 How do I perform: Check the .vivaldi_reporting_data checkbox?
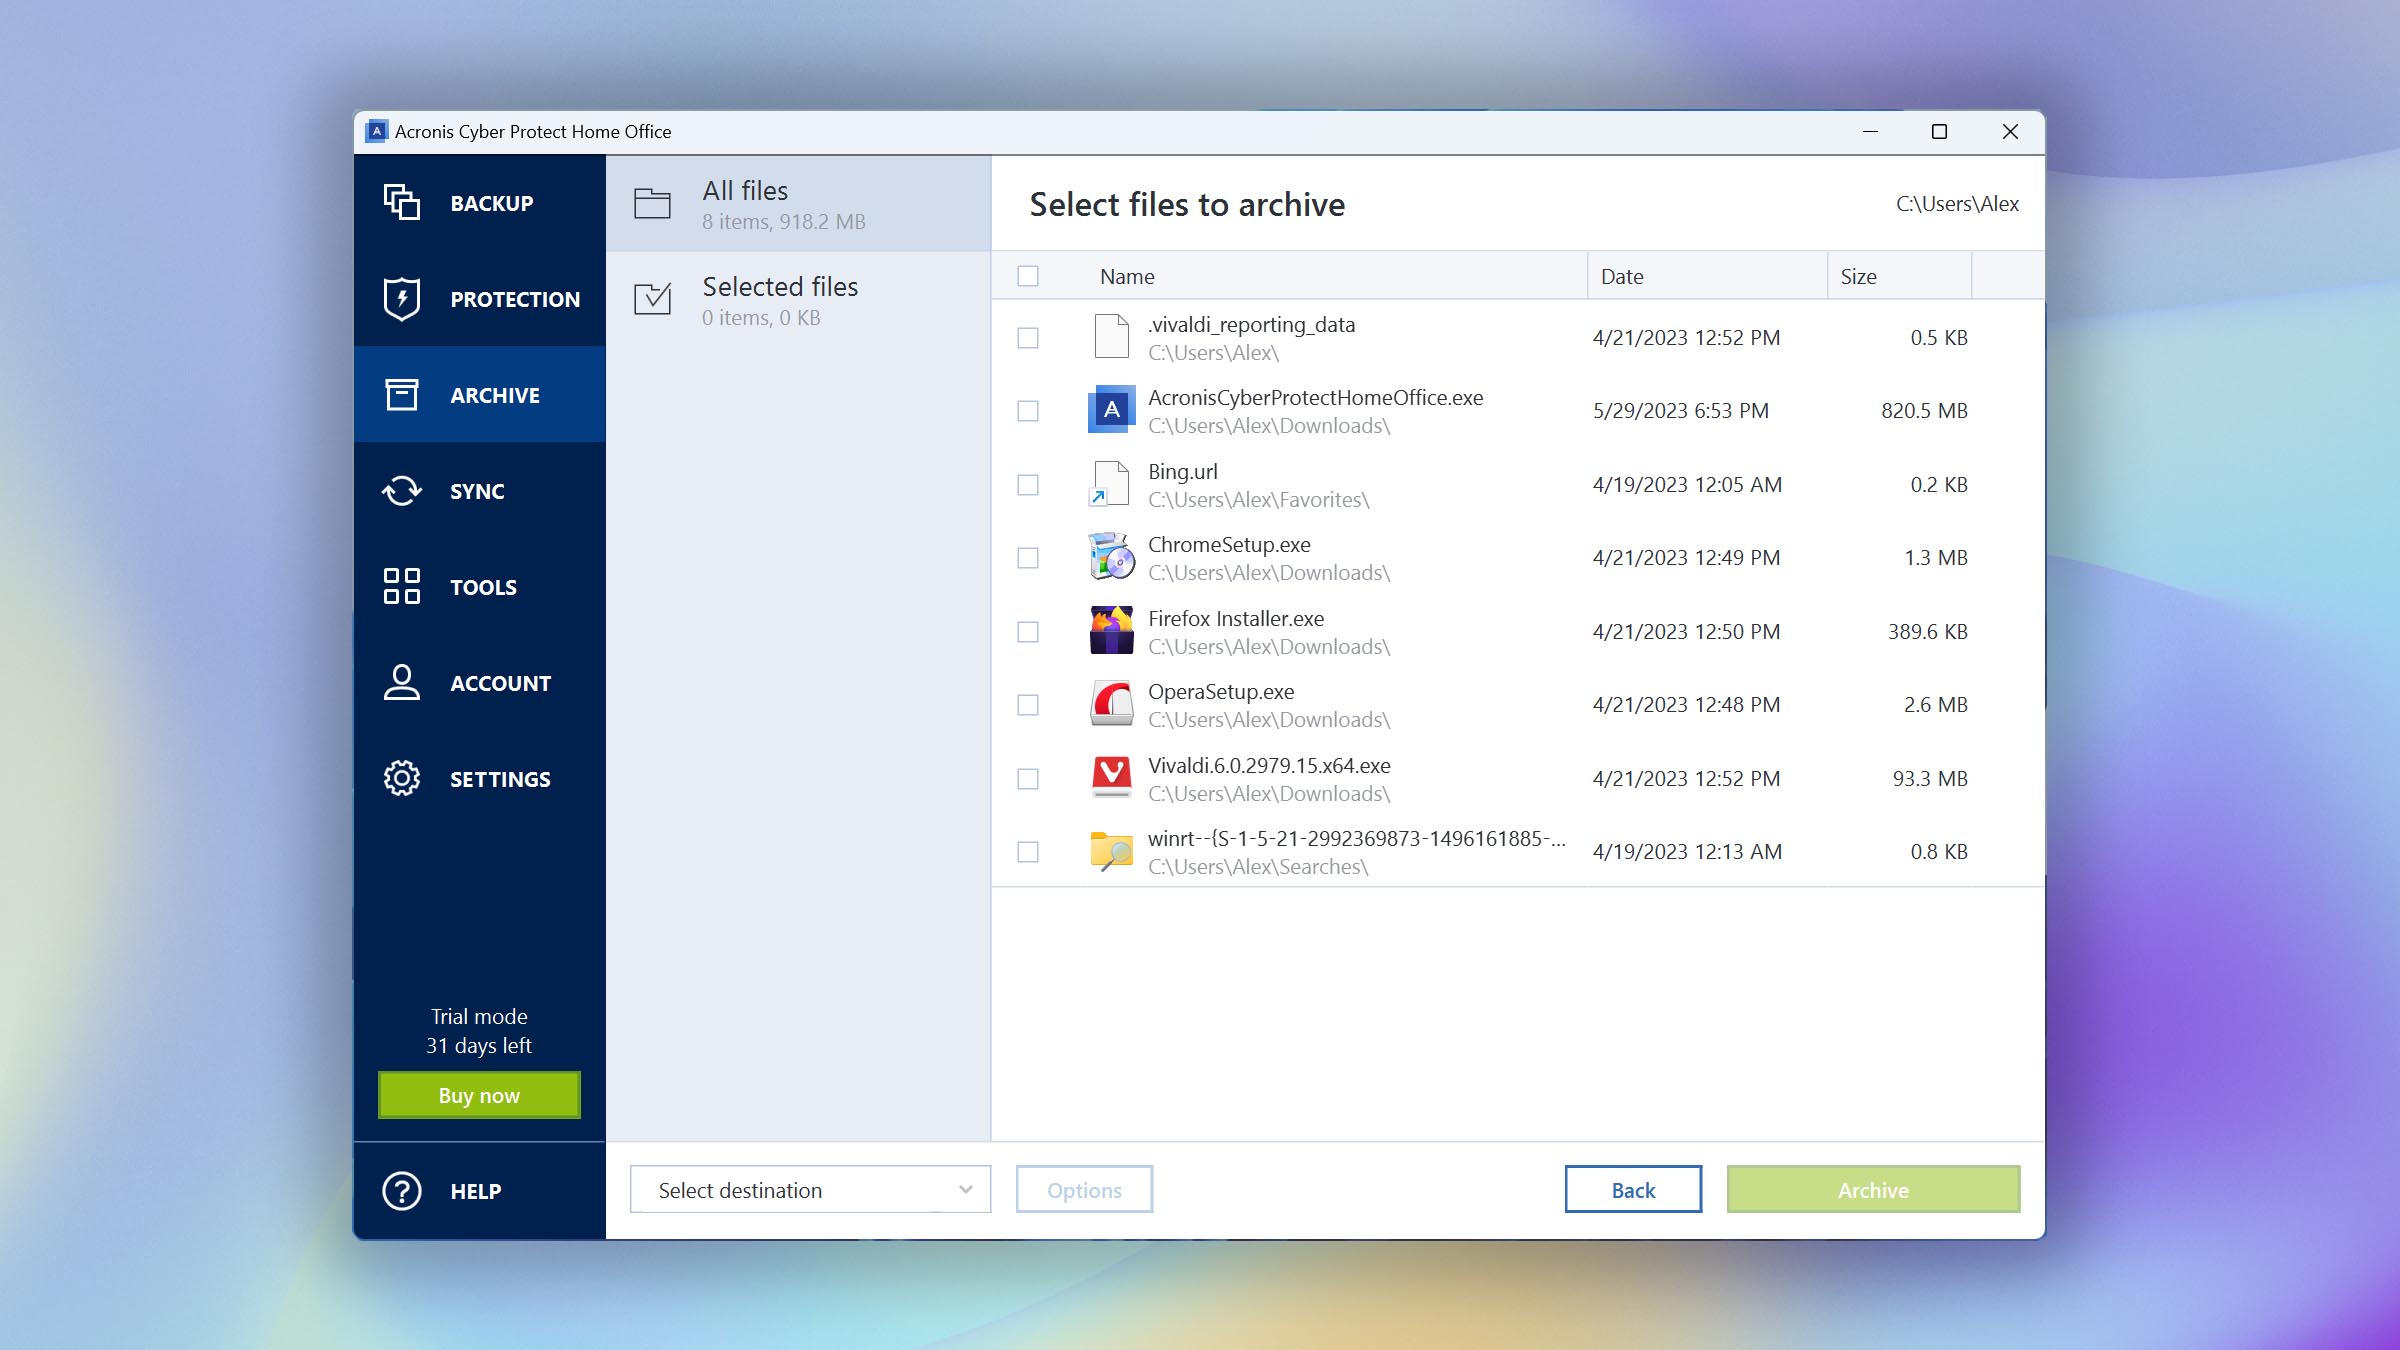[1028, 338]
